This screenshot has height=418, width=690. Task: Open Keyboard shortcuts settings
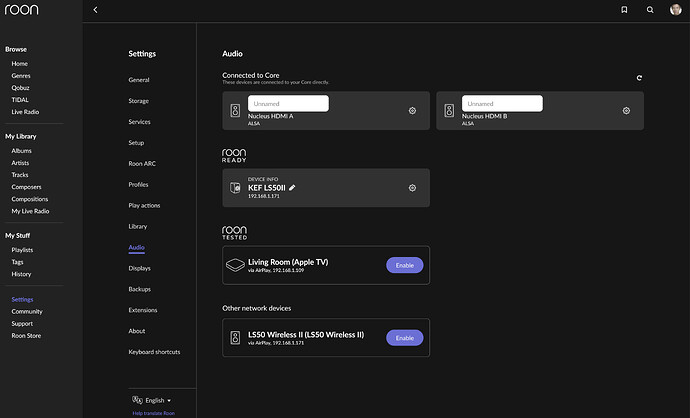click(154, 352)
